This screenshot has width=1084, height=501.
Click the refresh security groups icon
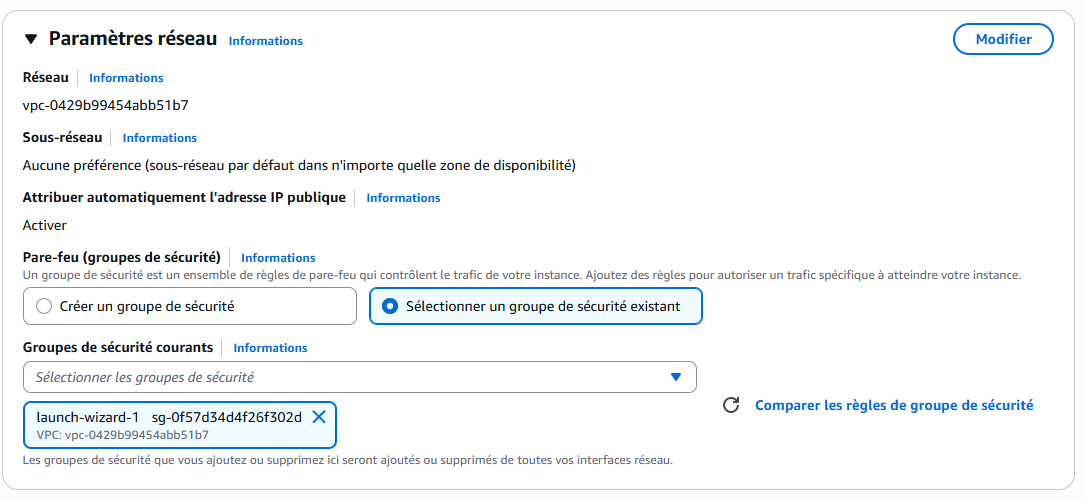731,405
